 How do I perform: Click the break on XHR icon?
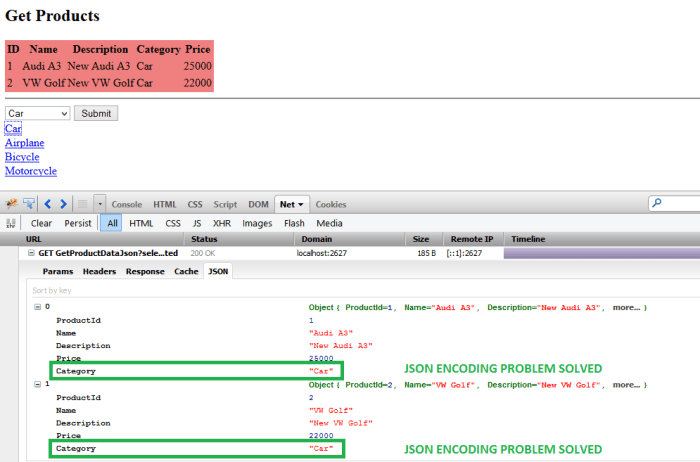pyautogui.click(x=12, y=223)
